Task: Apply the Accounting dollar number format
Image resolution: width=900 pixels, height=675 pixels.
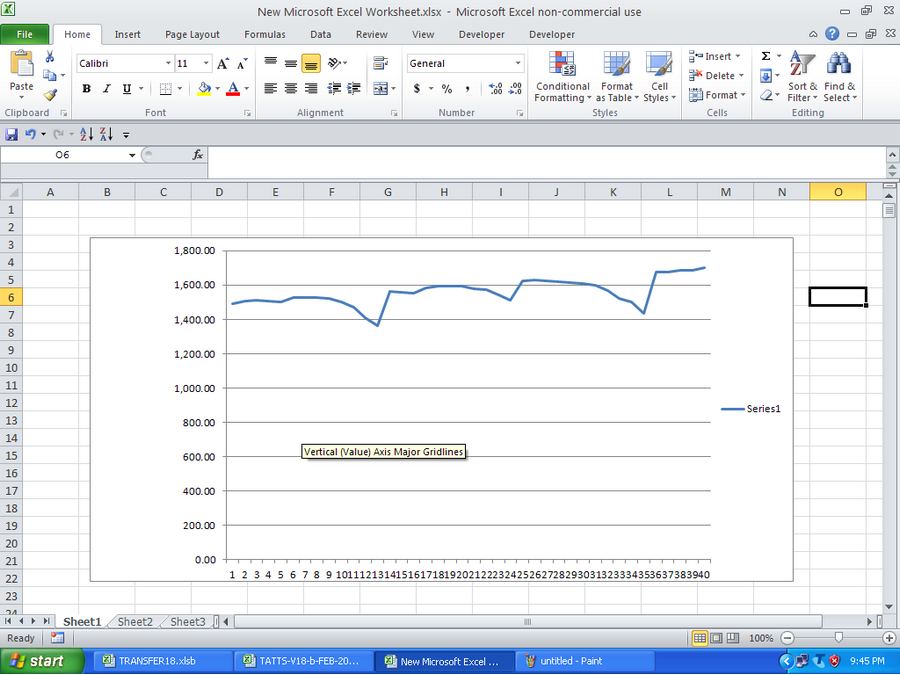Action: (417, 89)
